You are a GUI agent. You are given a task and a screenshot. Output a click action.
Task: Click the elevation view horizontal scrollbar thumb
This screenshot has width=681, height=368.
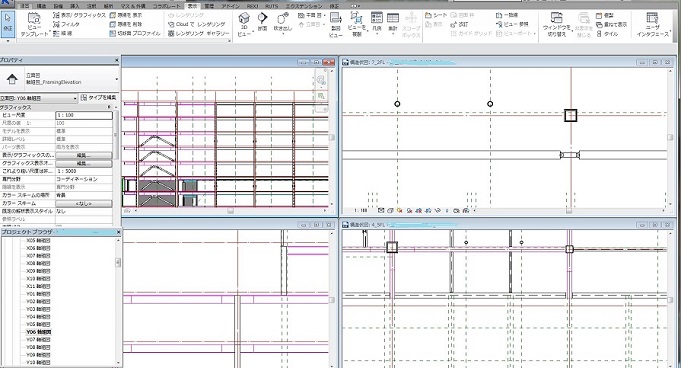(x=231, y=211)
